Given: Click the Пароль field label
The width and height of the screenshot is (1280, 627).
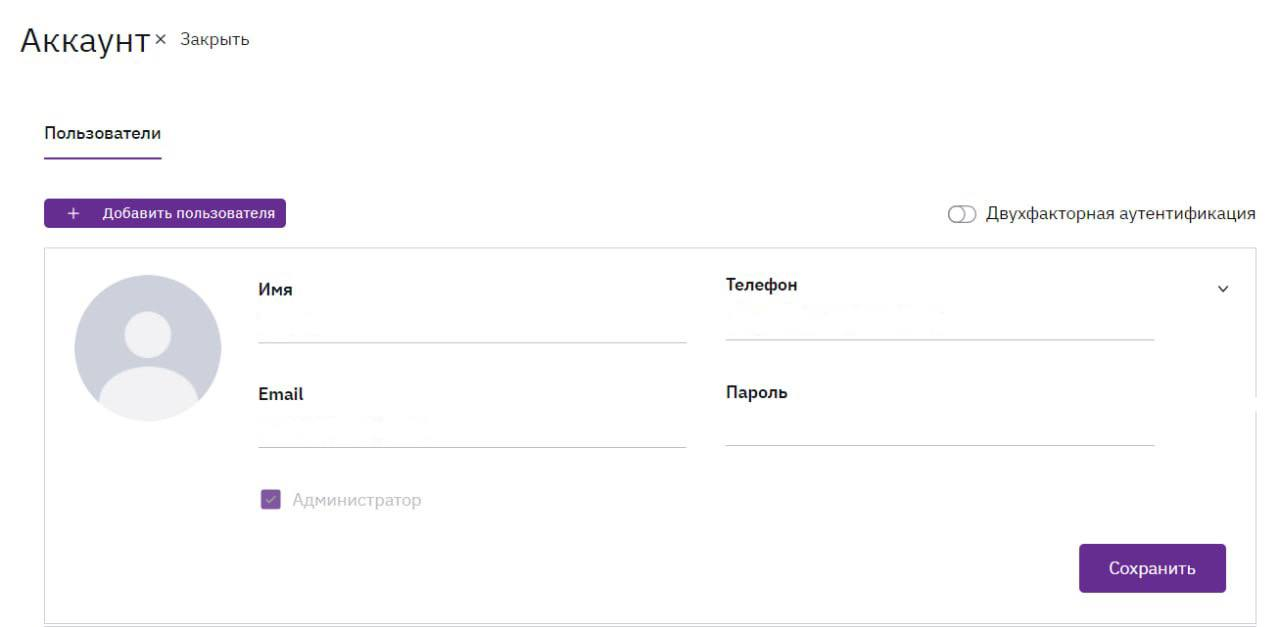Looking at the screenshot, I should tap(756, 393).
